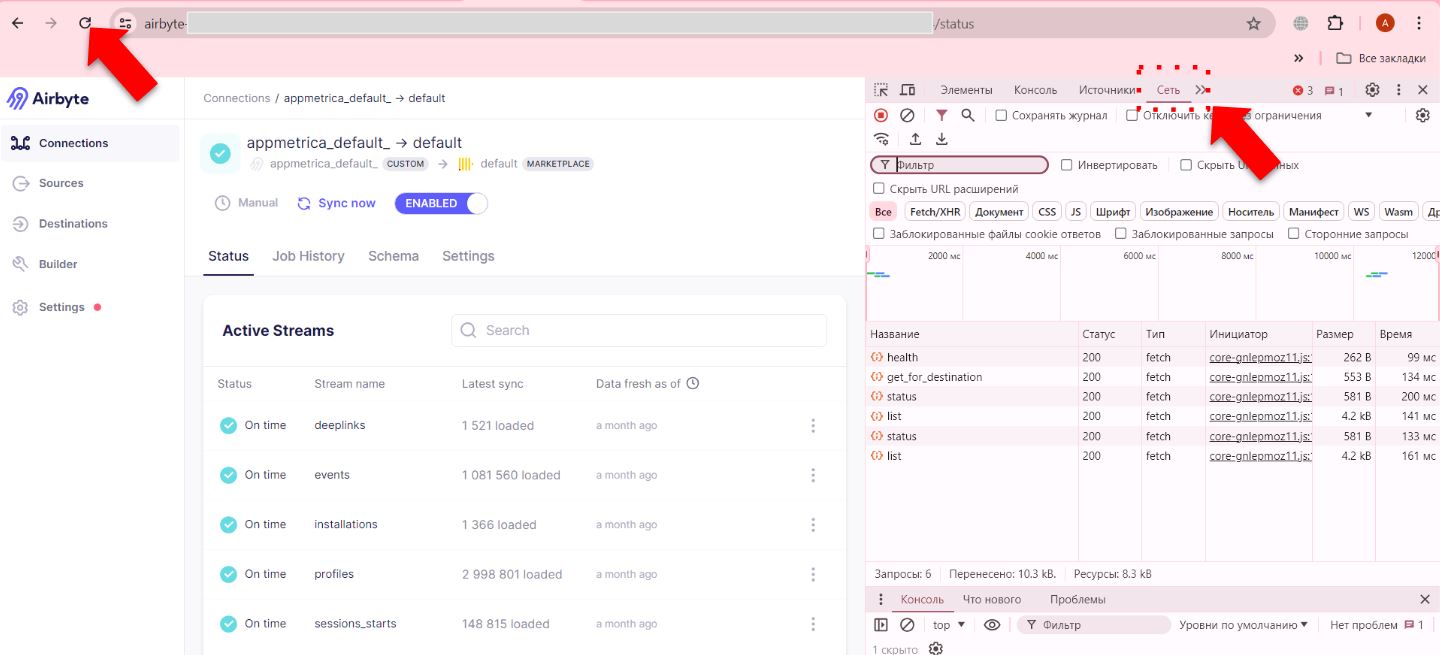1440x655 pixels.
Task: Open the Элементы DevTools tab
Action: pyautogui.click(x=966, y=90)
